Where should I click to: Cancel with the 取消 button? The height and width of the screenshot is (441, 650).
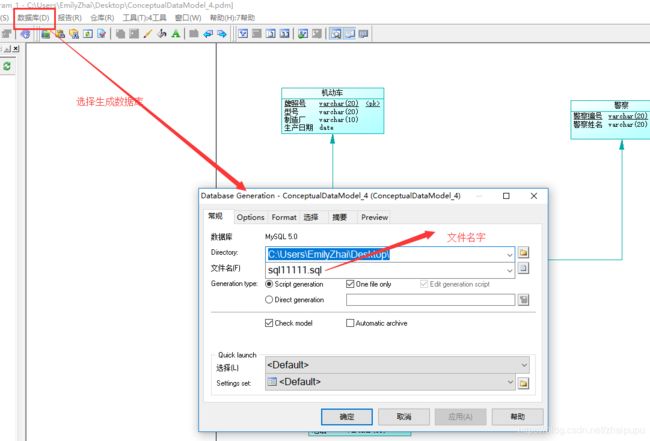[404, 417]
